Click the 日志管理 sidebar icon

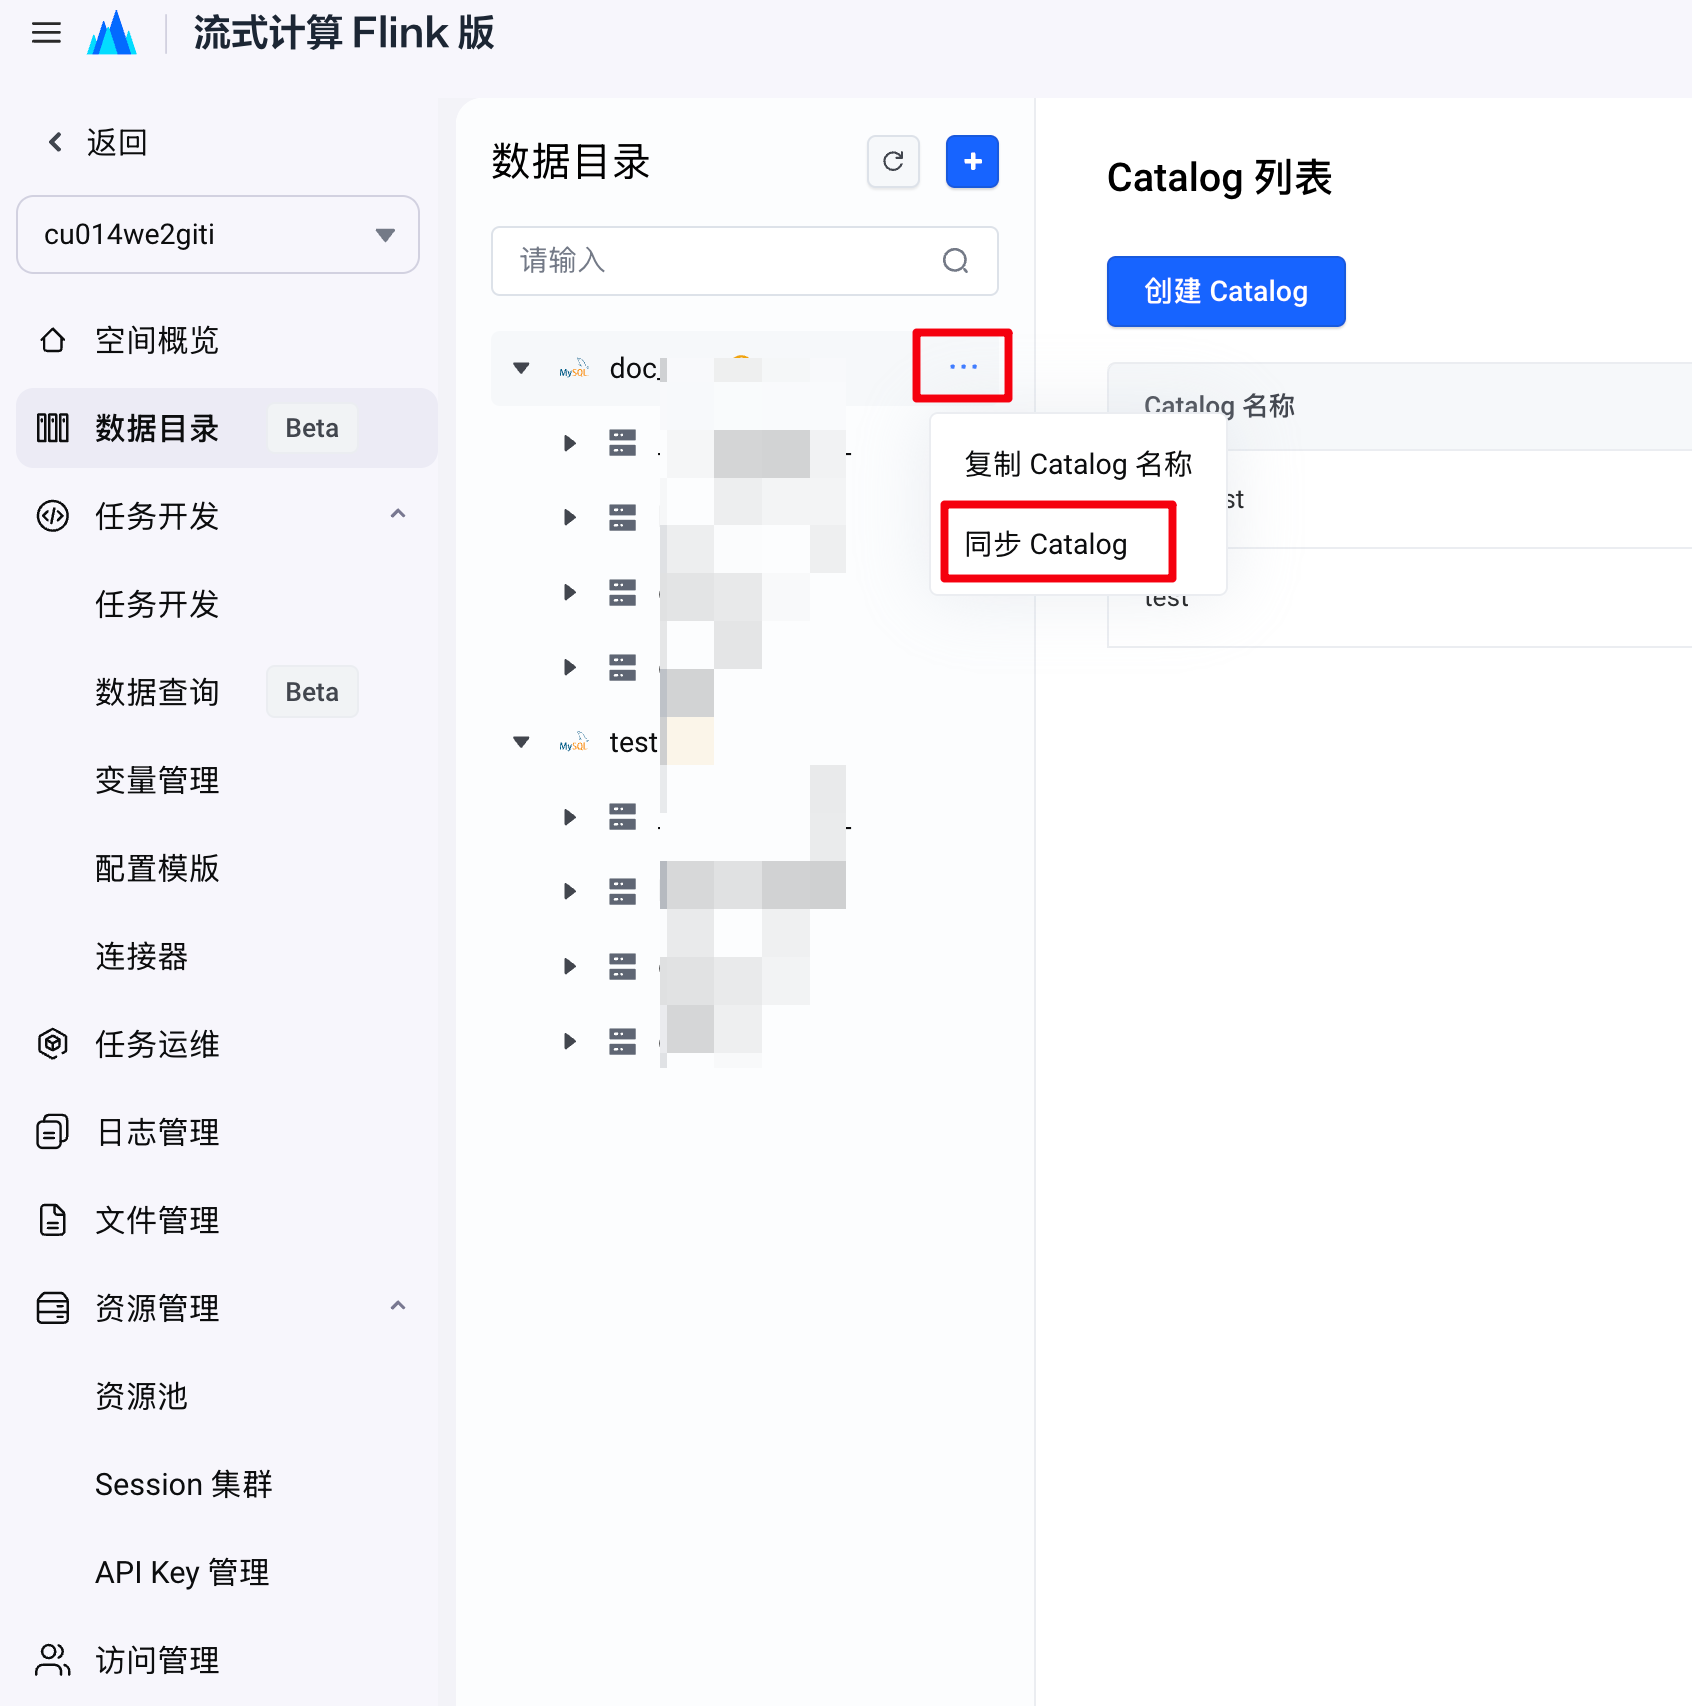pyautogui.click(x=53, y=1132)
